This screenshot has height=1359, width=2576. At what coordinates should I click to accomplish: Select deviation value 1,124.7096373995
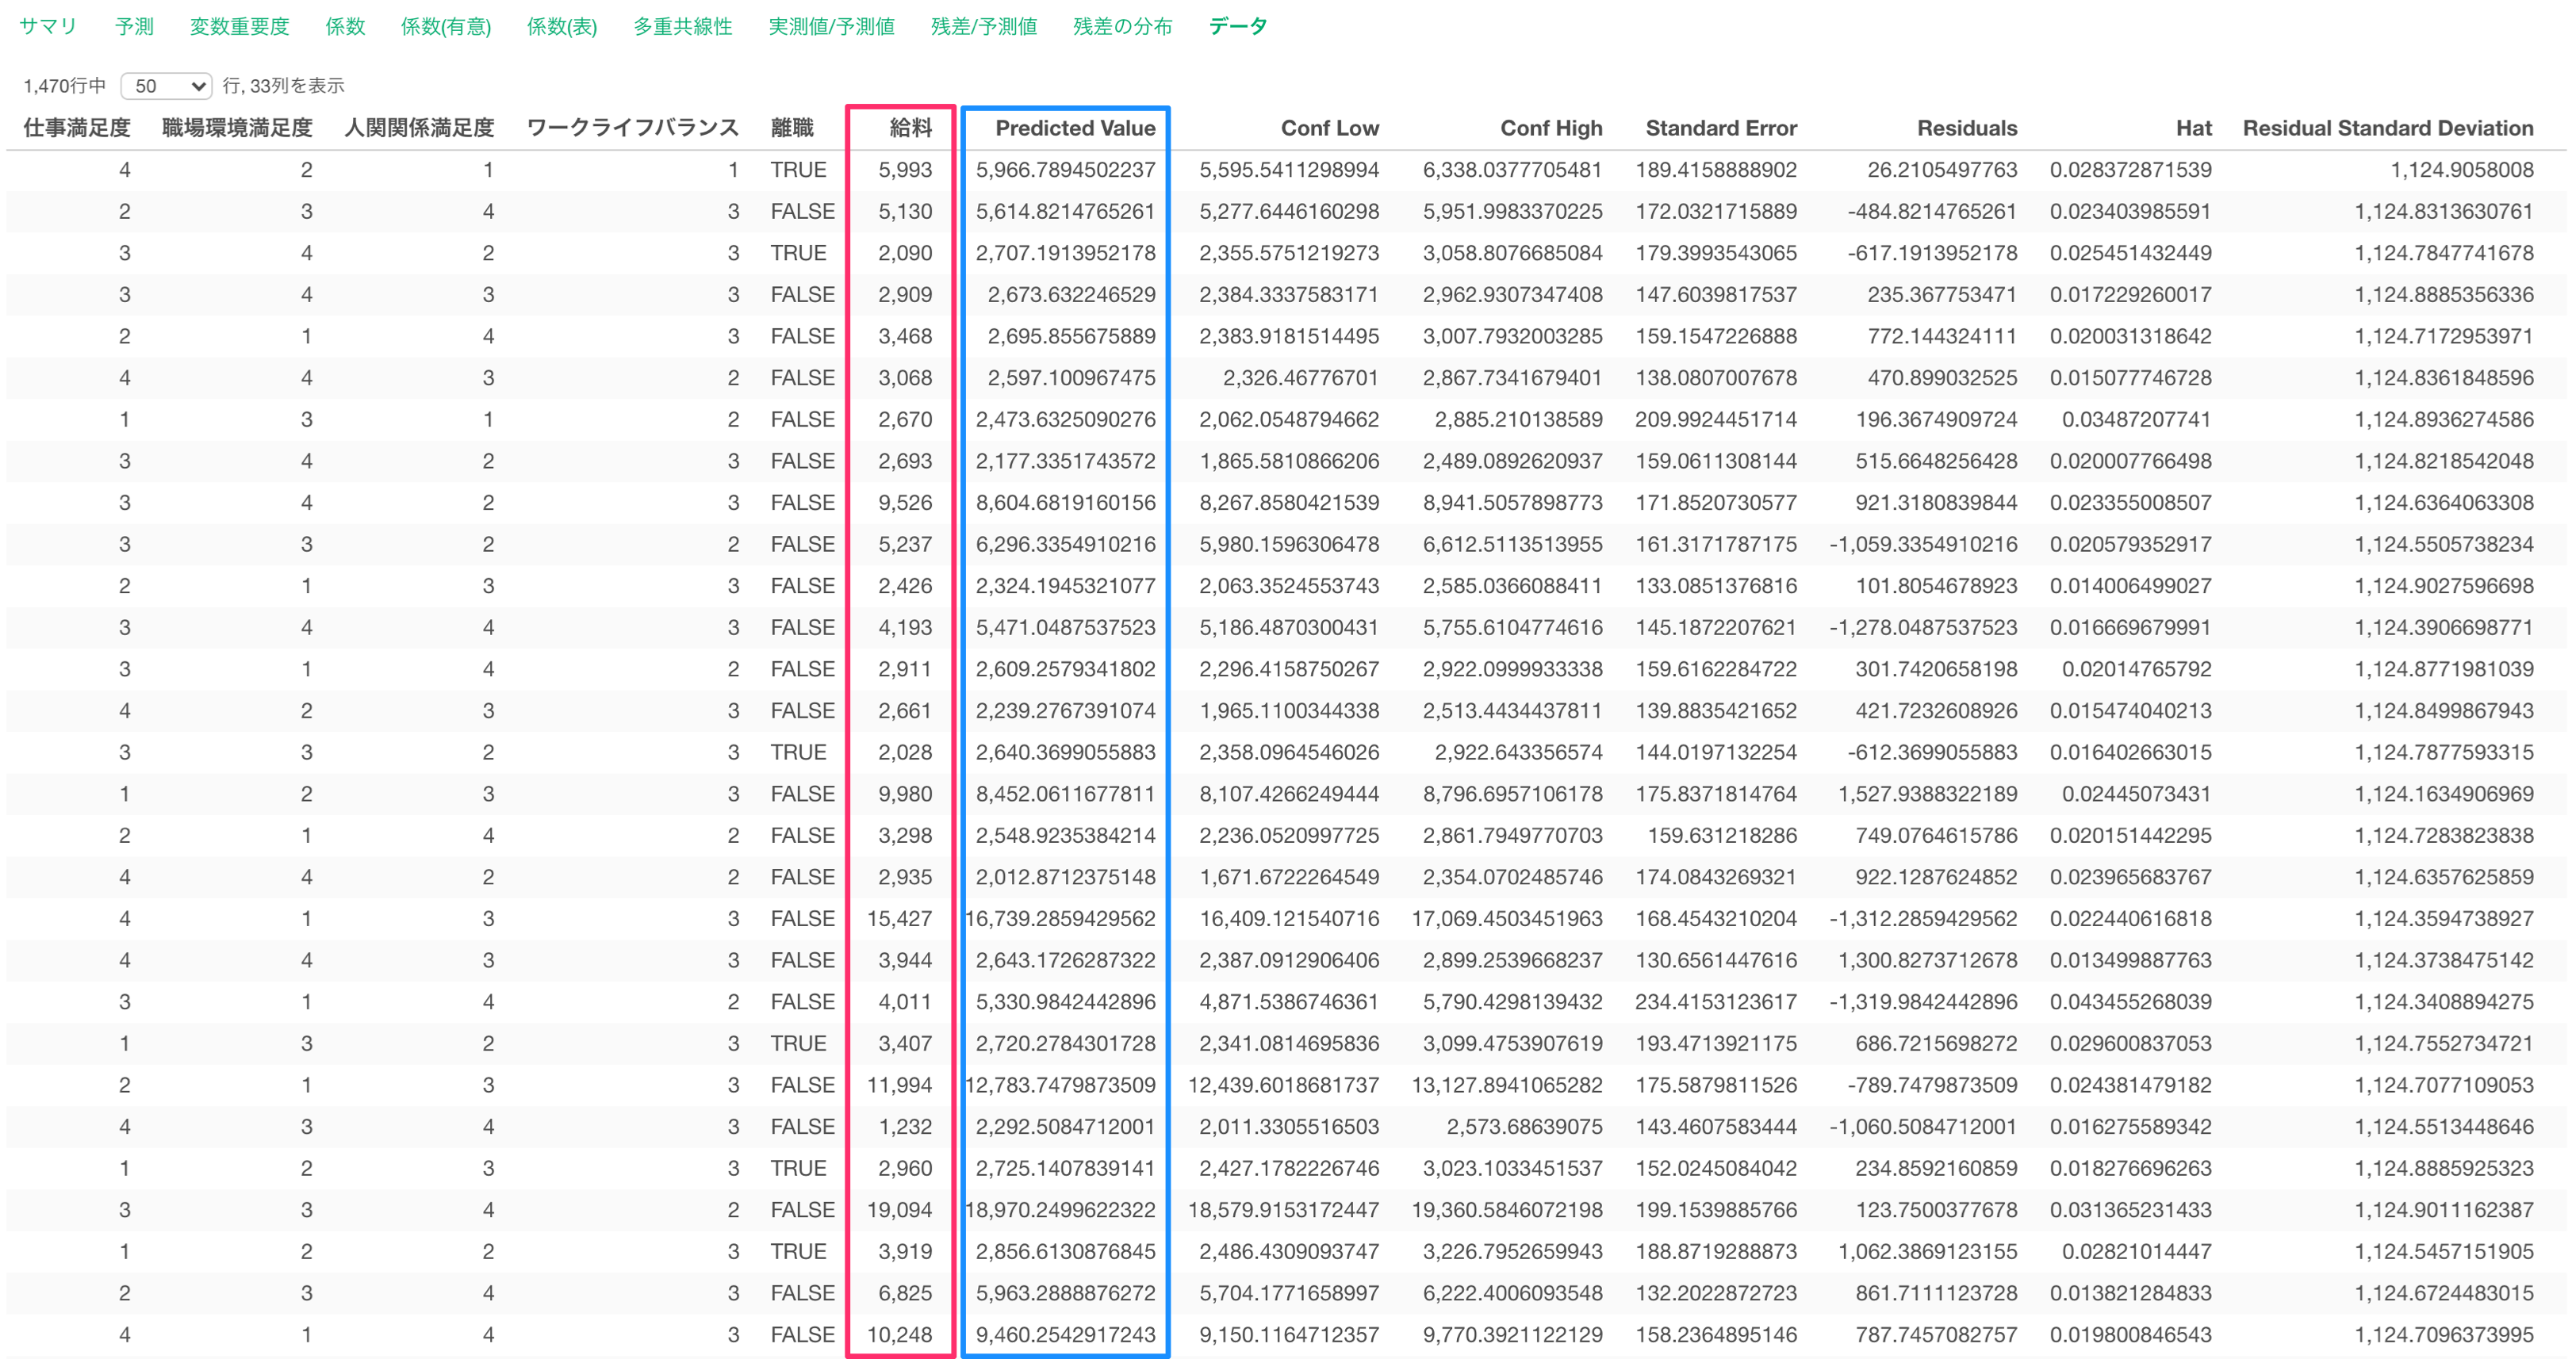[2444, 1334]
